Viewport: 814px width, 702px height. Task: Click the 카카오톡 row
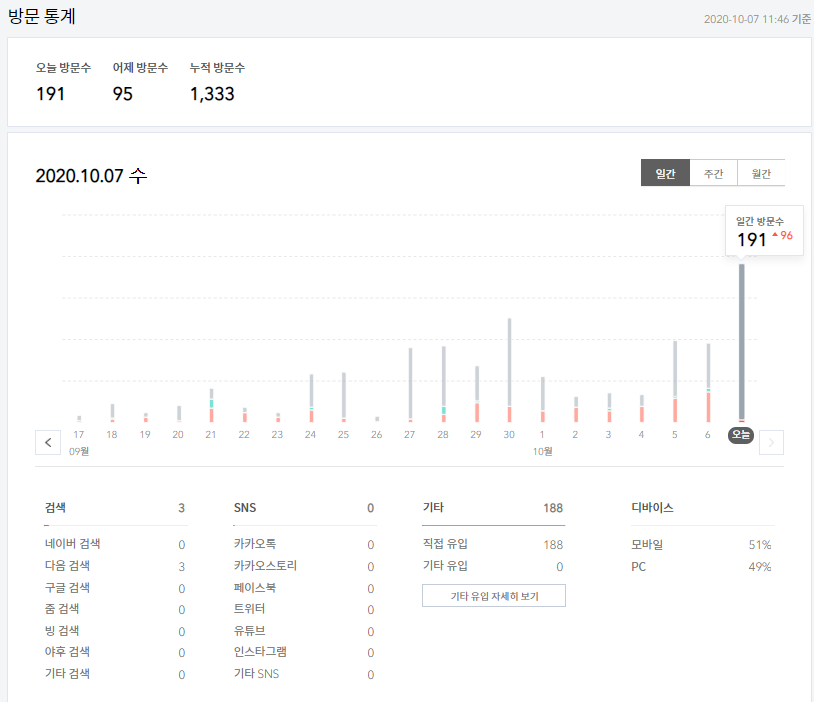(304, 544)
